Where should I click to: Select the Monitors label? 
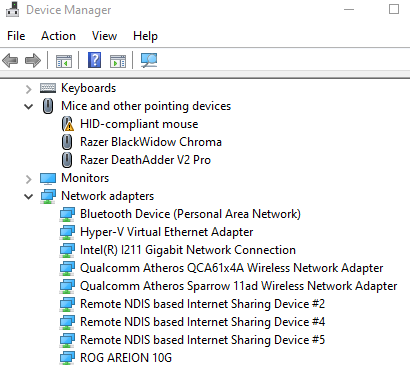coord(85,178)
